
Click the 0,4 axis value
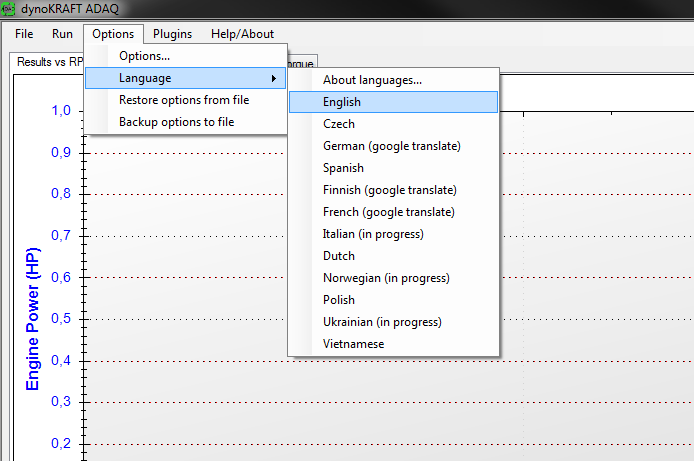(x=61, y=360)
